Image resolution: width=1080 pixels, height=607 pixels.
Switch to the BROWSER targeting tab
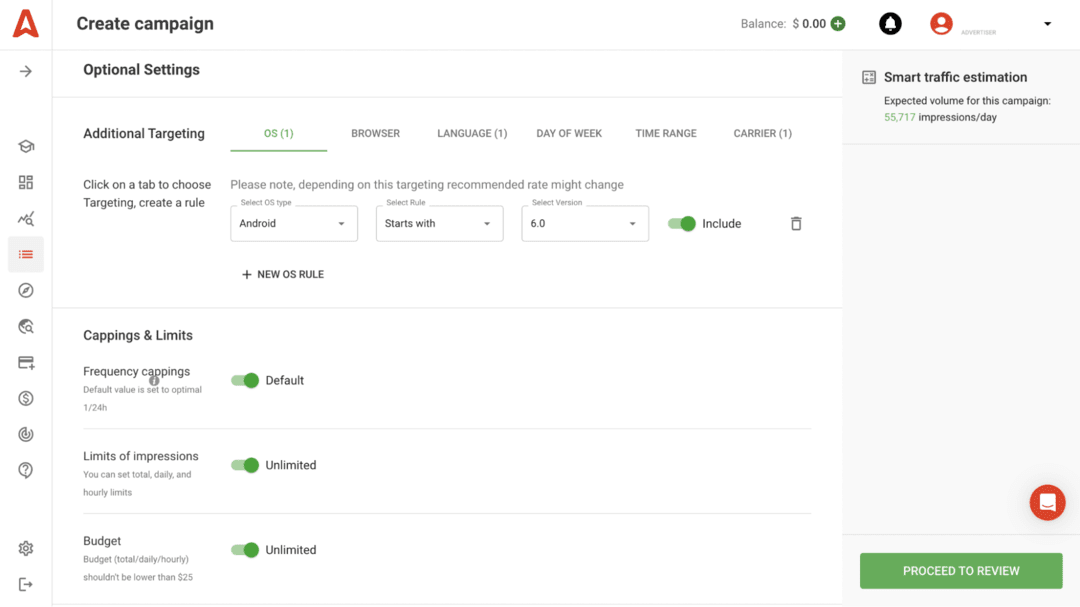tap(375, 133)
